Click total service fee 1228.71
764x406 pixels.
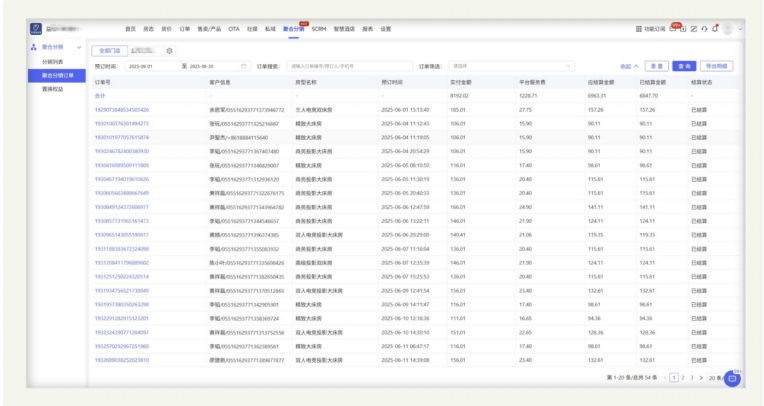(x=528, y=96)
